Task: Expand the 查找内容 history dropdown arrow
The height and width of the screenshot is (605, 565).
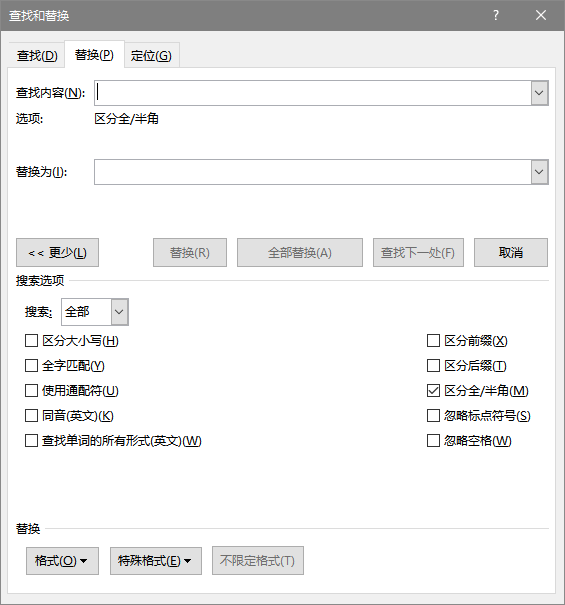Action: [x=539, y=93]
